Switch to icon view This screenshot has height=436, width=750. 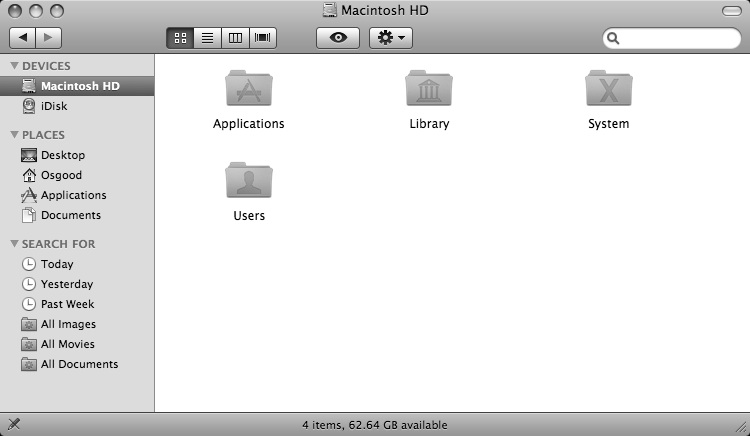point(180,38)
